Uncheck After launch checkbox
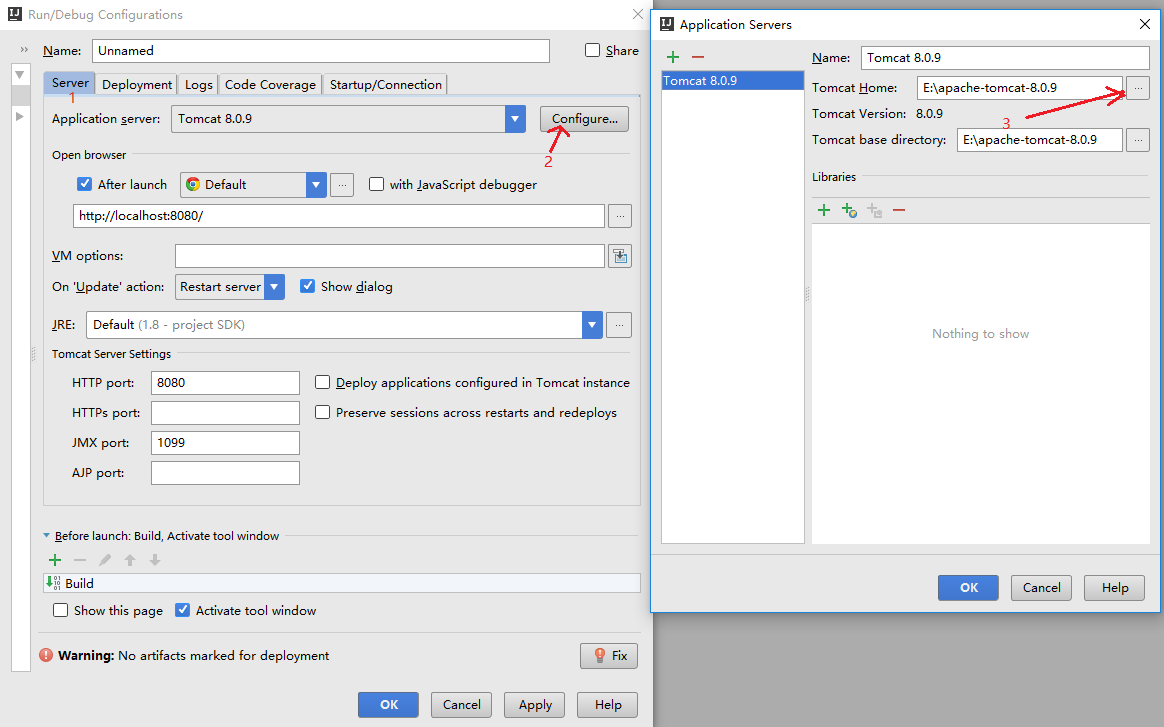Screen dimensions: 1164x727 point(85,184)
